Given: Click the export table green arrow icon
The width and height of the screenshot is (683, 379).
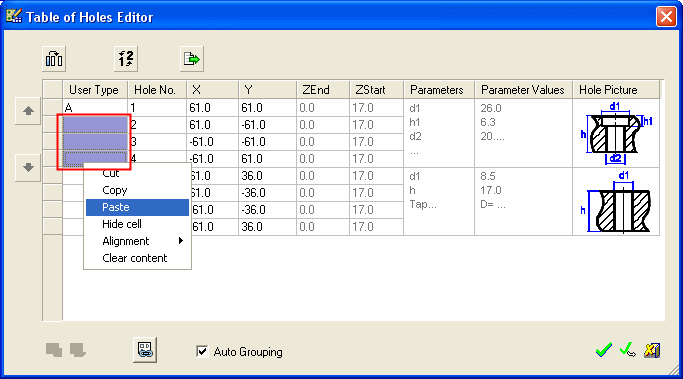Looking at the screenshot, I should click(192, 59).
